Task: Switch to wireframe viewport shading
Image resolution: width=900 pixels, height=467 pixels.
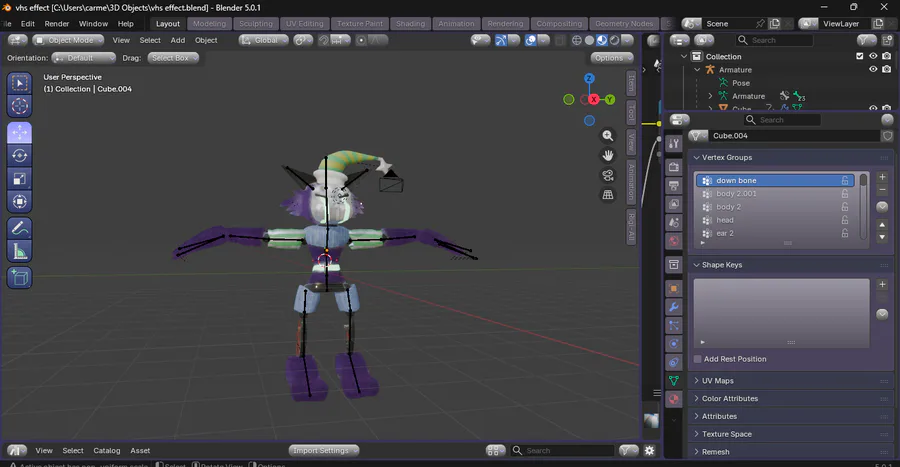Action: tap(577, 40)
